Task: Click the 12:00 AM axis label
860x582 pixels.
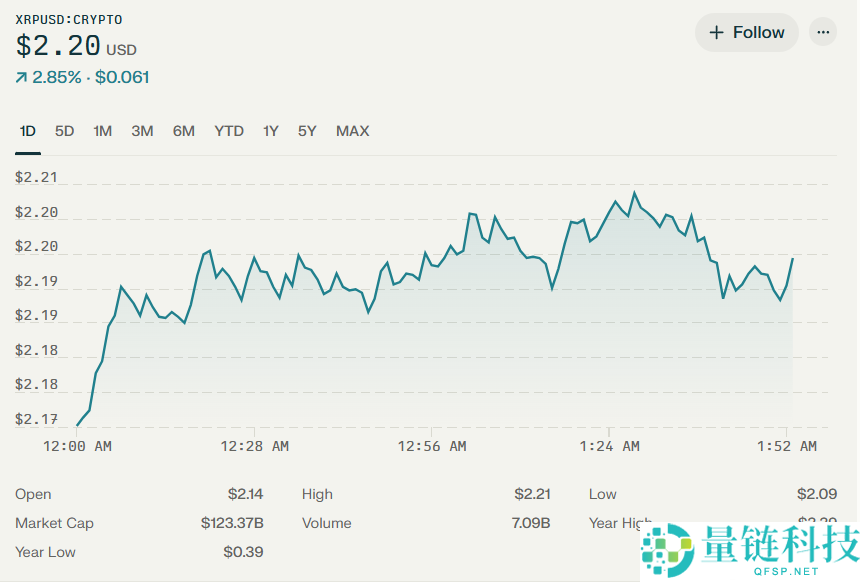Action: tap(77, 447)
